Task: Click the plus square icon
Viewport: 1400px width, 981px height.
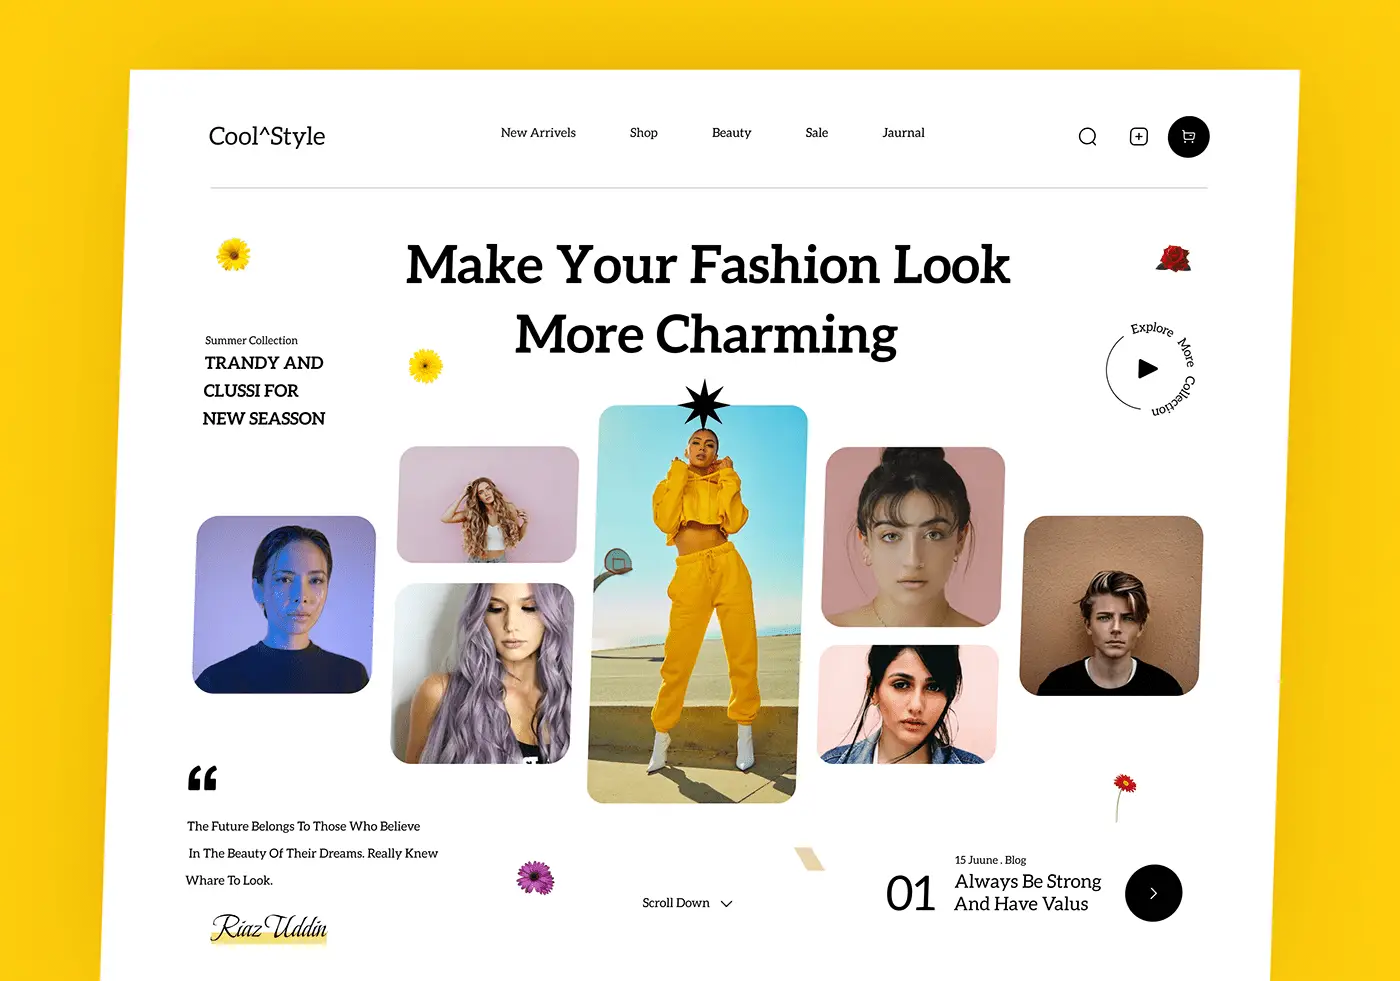Action: pyautogui.click(x=1138, y=137)
